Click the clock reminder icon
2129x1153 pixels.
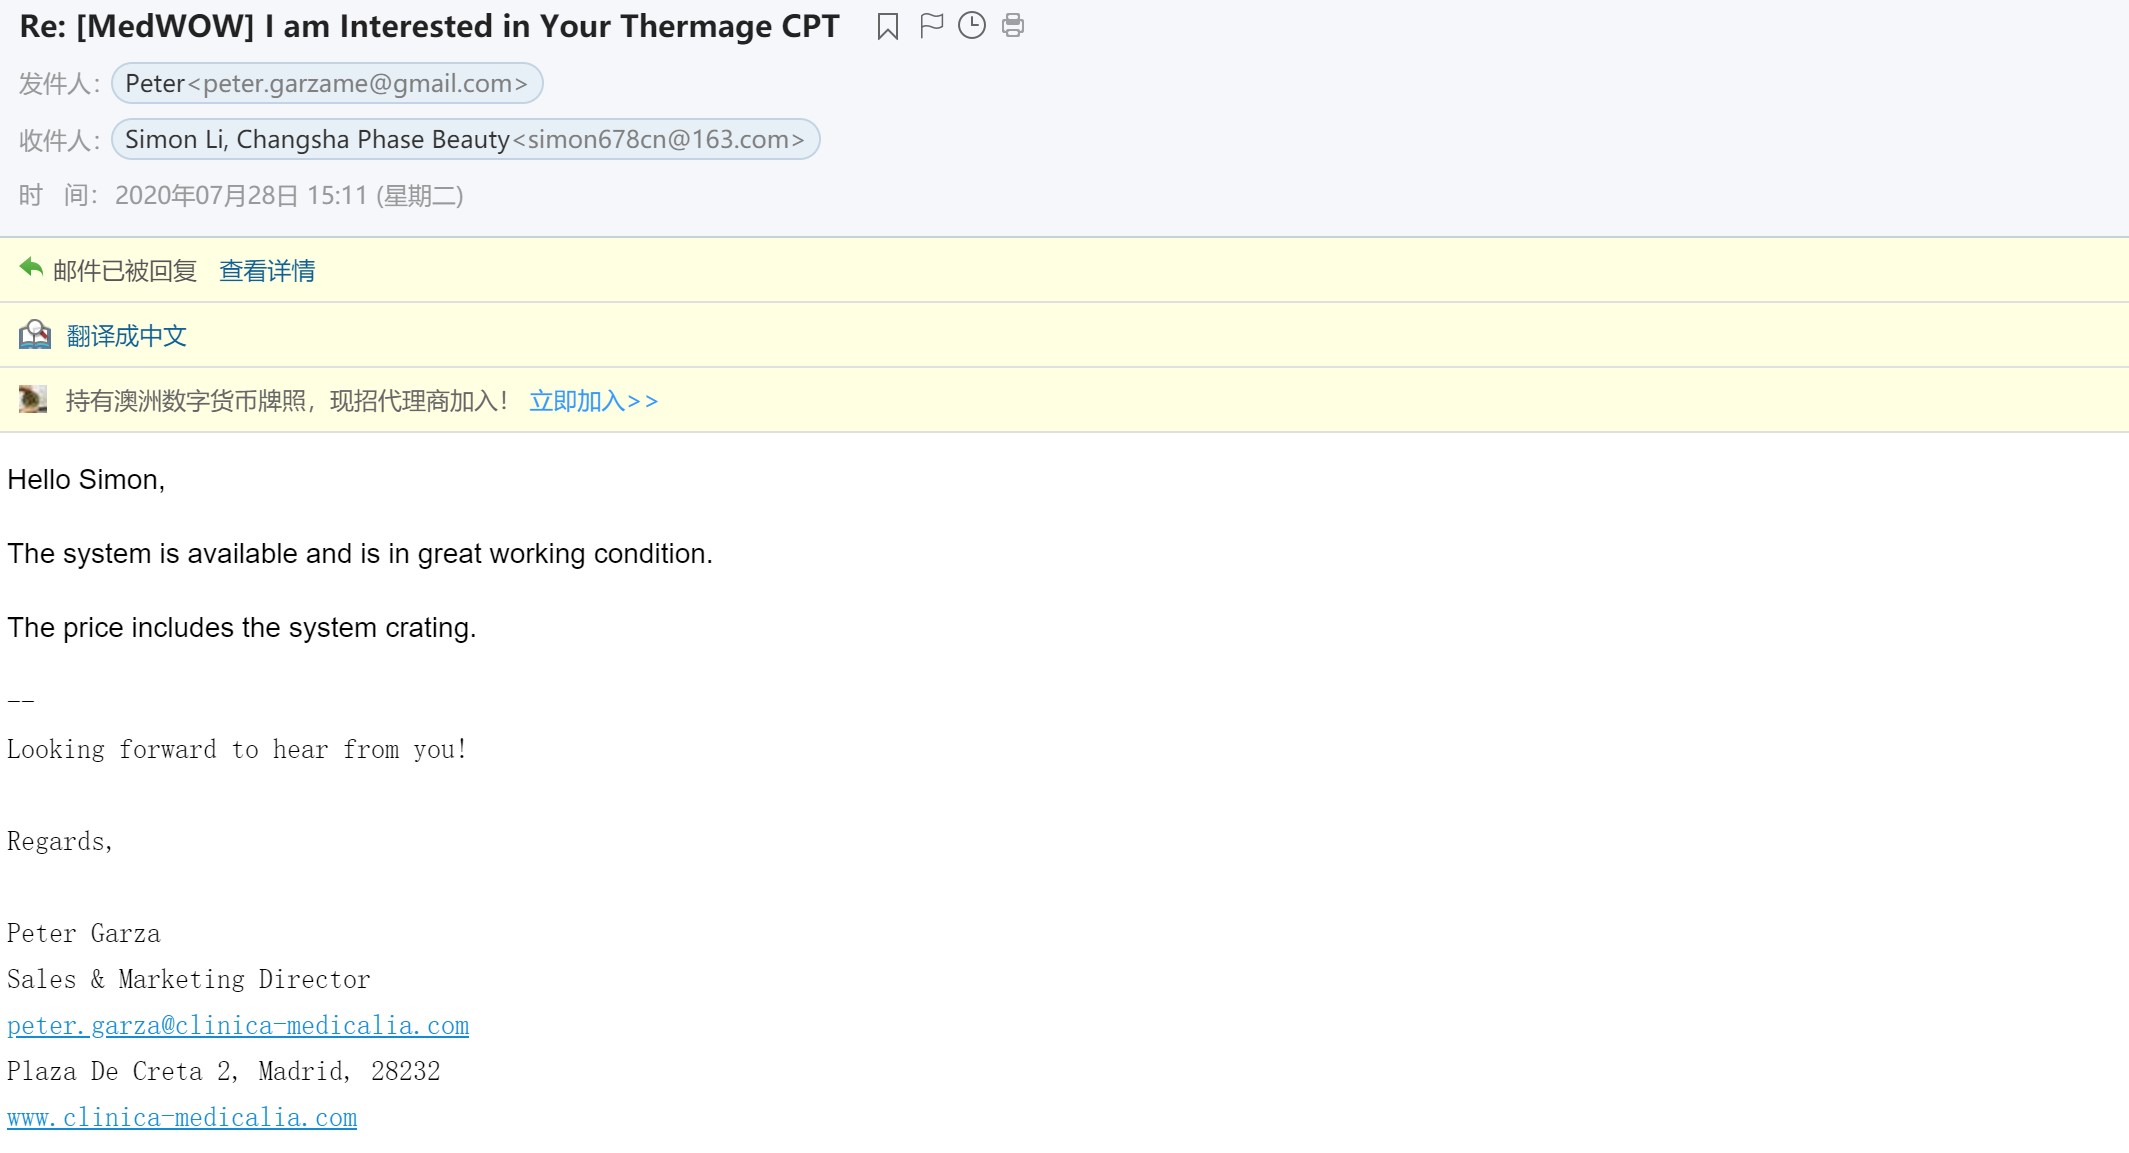tap(972, 25)
